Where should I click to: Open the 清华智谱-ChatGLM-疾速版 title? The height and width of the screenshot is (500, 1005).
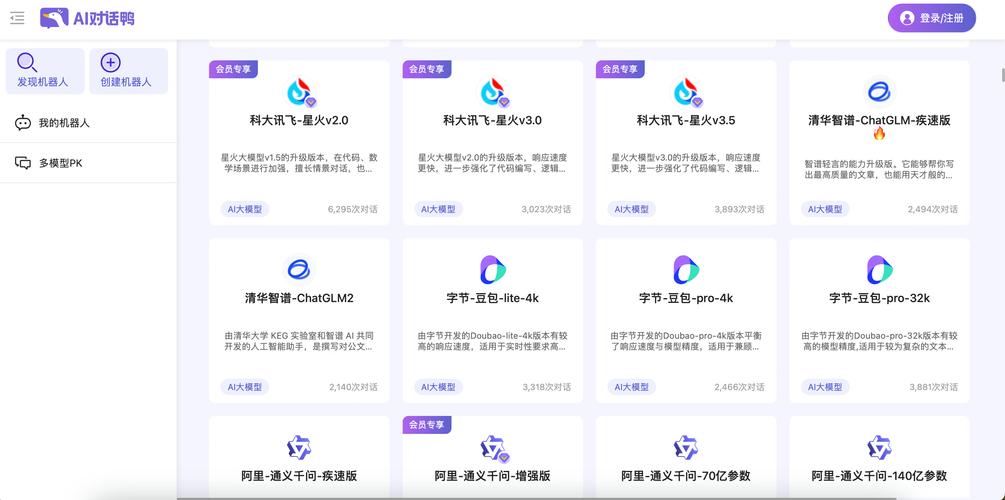[x=879, y=120]
